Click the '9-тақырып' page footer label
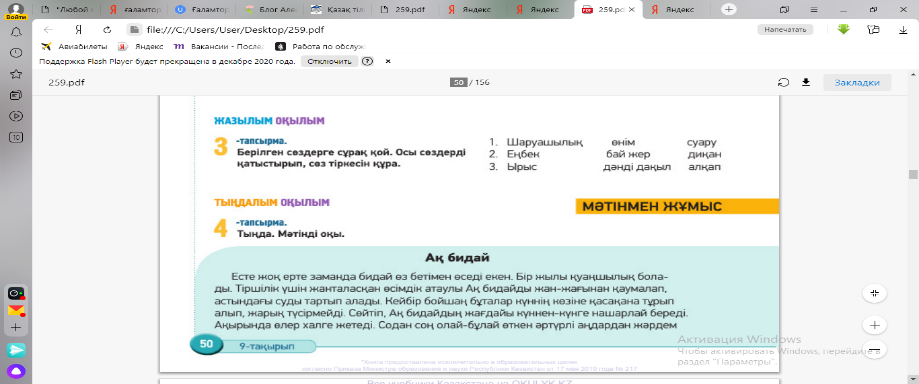The width and height of the screenshot is (919, 384). click(267, 346)
